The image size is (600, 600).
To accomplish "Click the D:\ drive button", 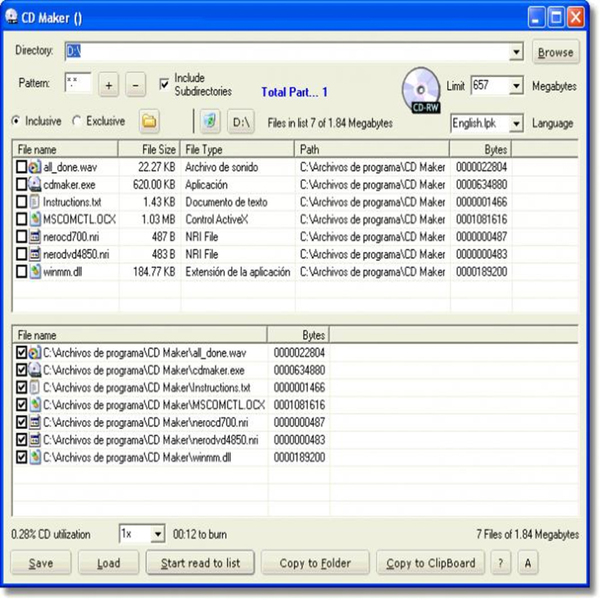I will tap(241, 122).
